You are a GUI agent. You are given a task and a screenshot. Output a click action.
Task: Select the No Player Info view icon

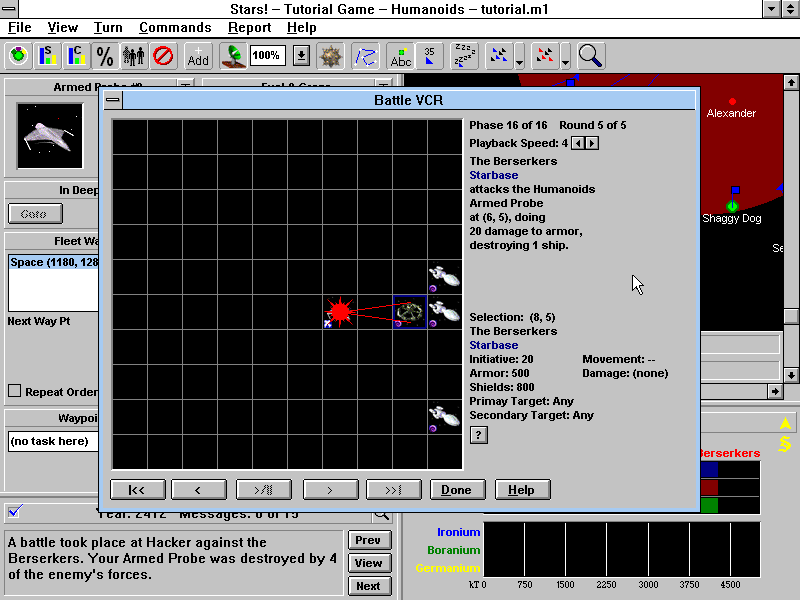tap(163, 56)
